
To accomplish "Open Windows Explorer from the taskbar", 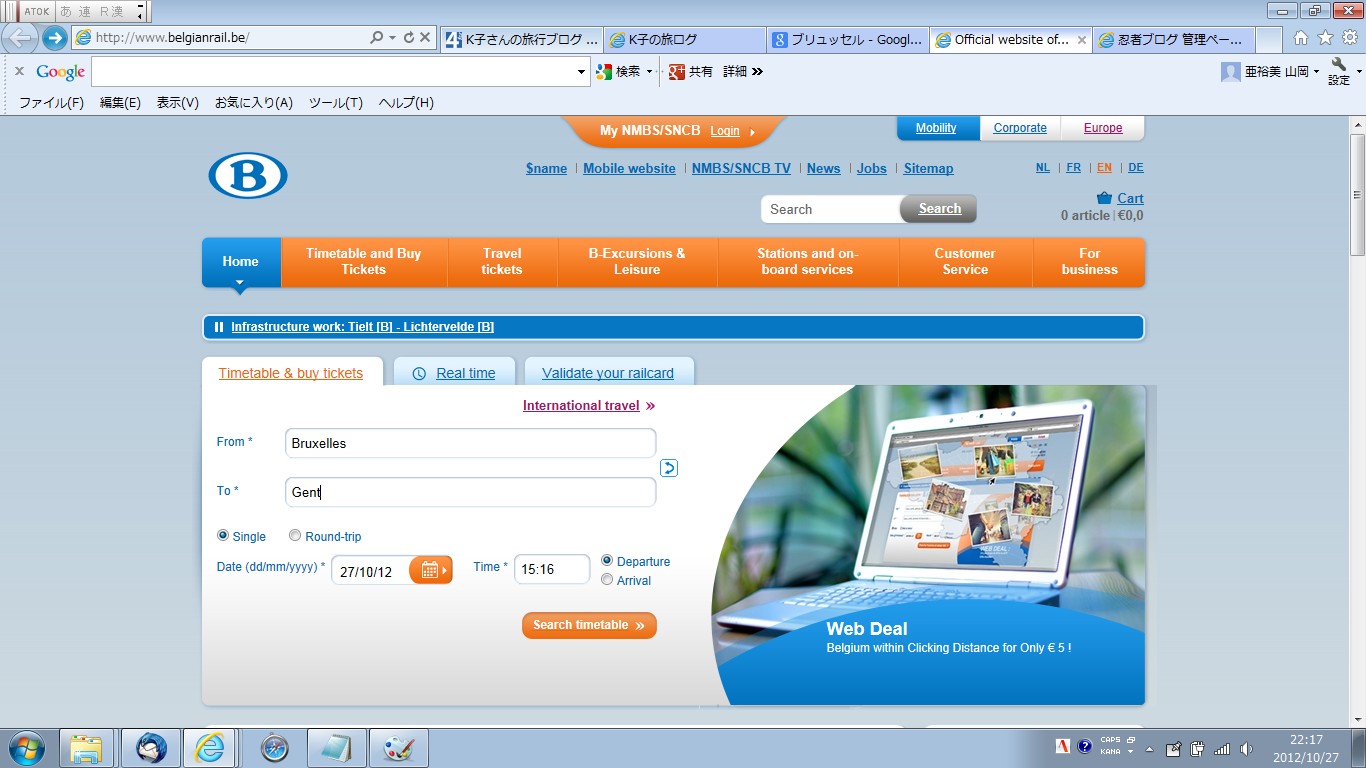I will (87, 748).
